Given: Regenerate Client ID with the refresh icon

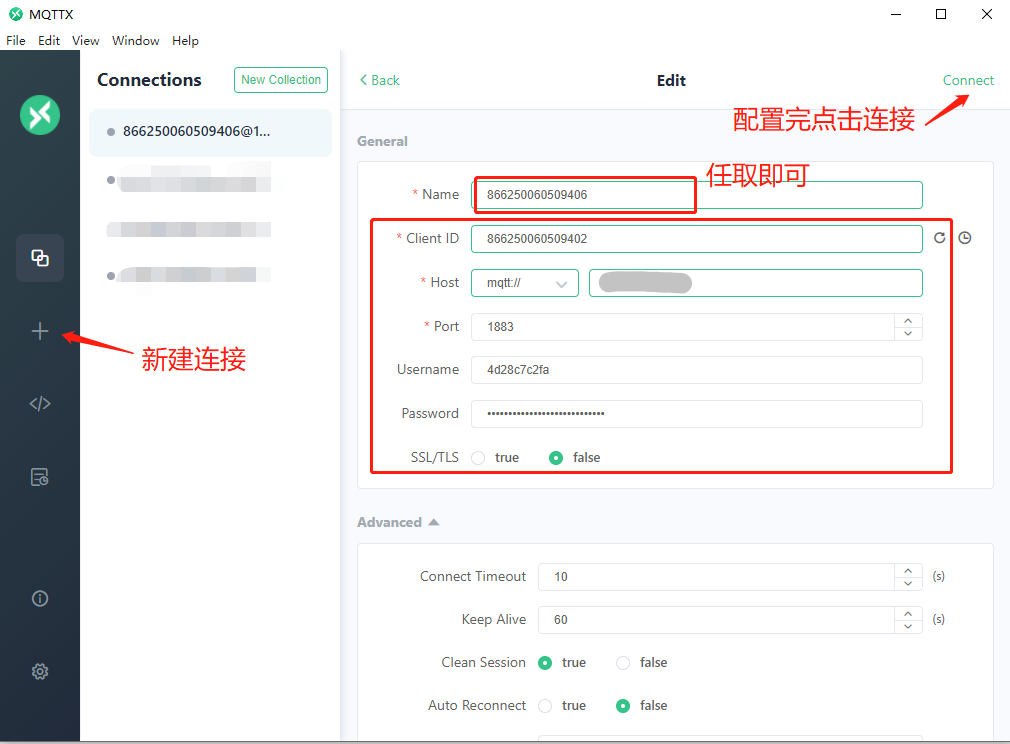Looking at the screenshot, I should (940, 238).
